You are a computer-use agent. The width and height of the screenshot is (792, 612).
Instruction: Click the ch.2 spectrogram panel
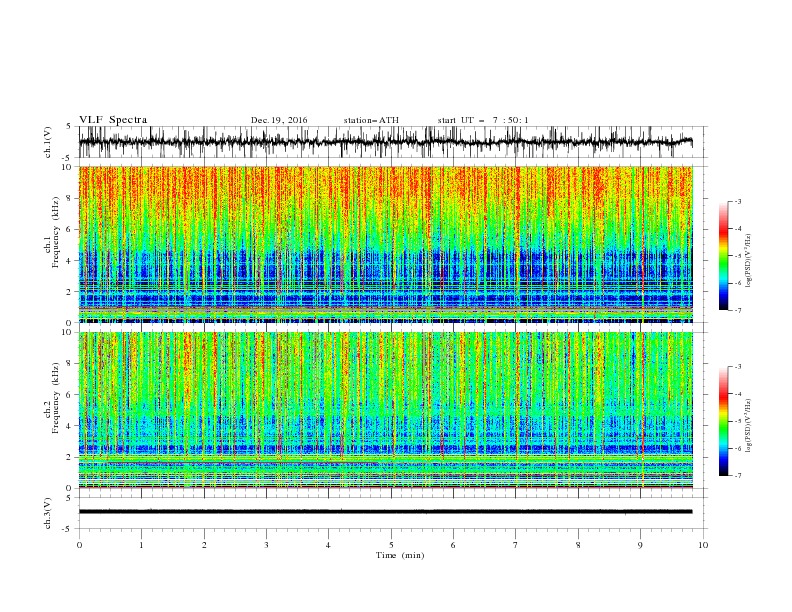tap(386, 410)
